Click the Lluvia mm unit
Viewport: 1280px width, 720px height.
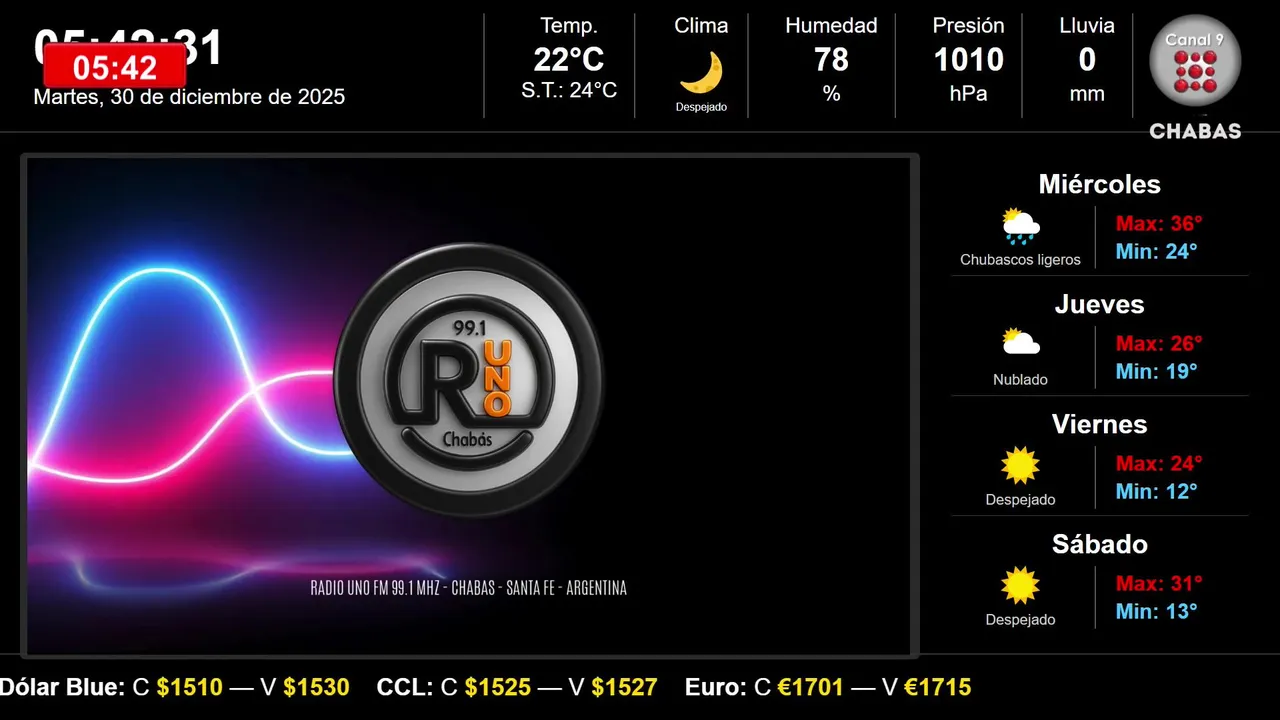point(1087,94)
